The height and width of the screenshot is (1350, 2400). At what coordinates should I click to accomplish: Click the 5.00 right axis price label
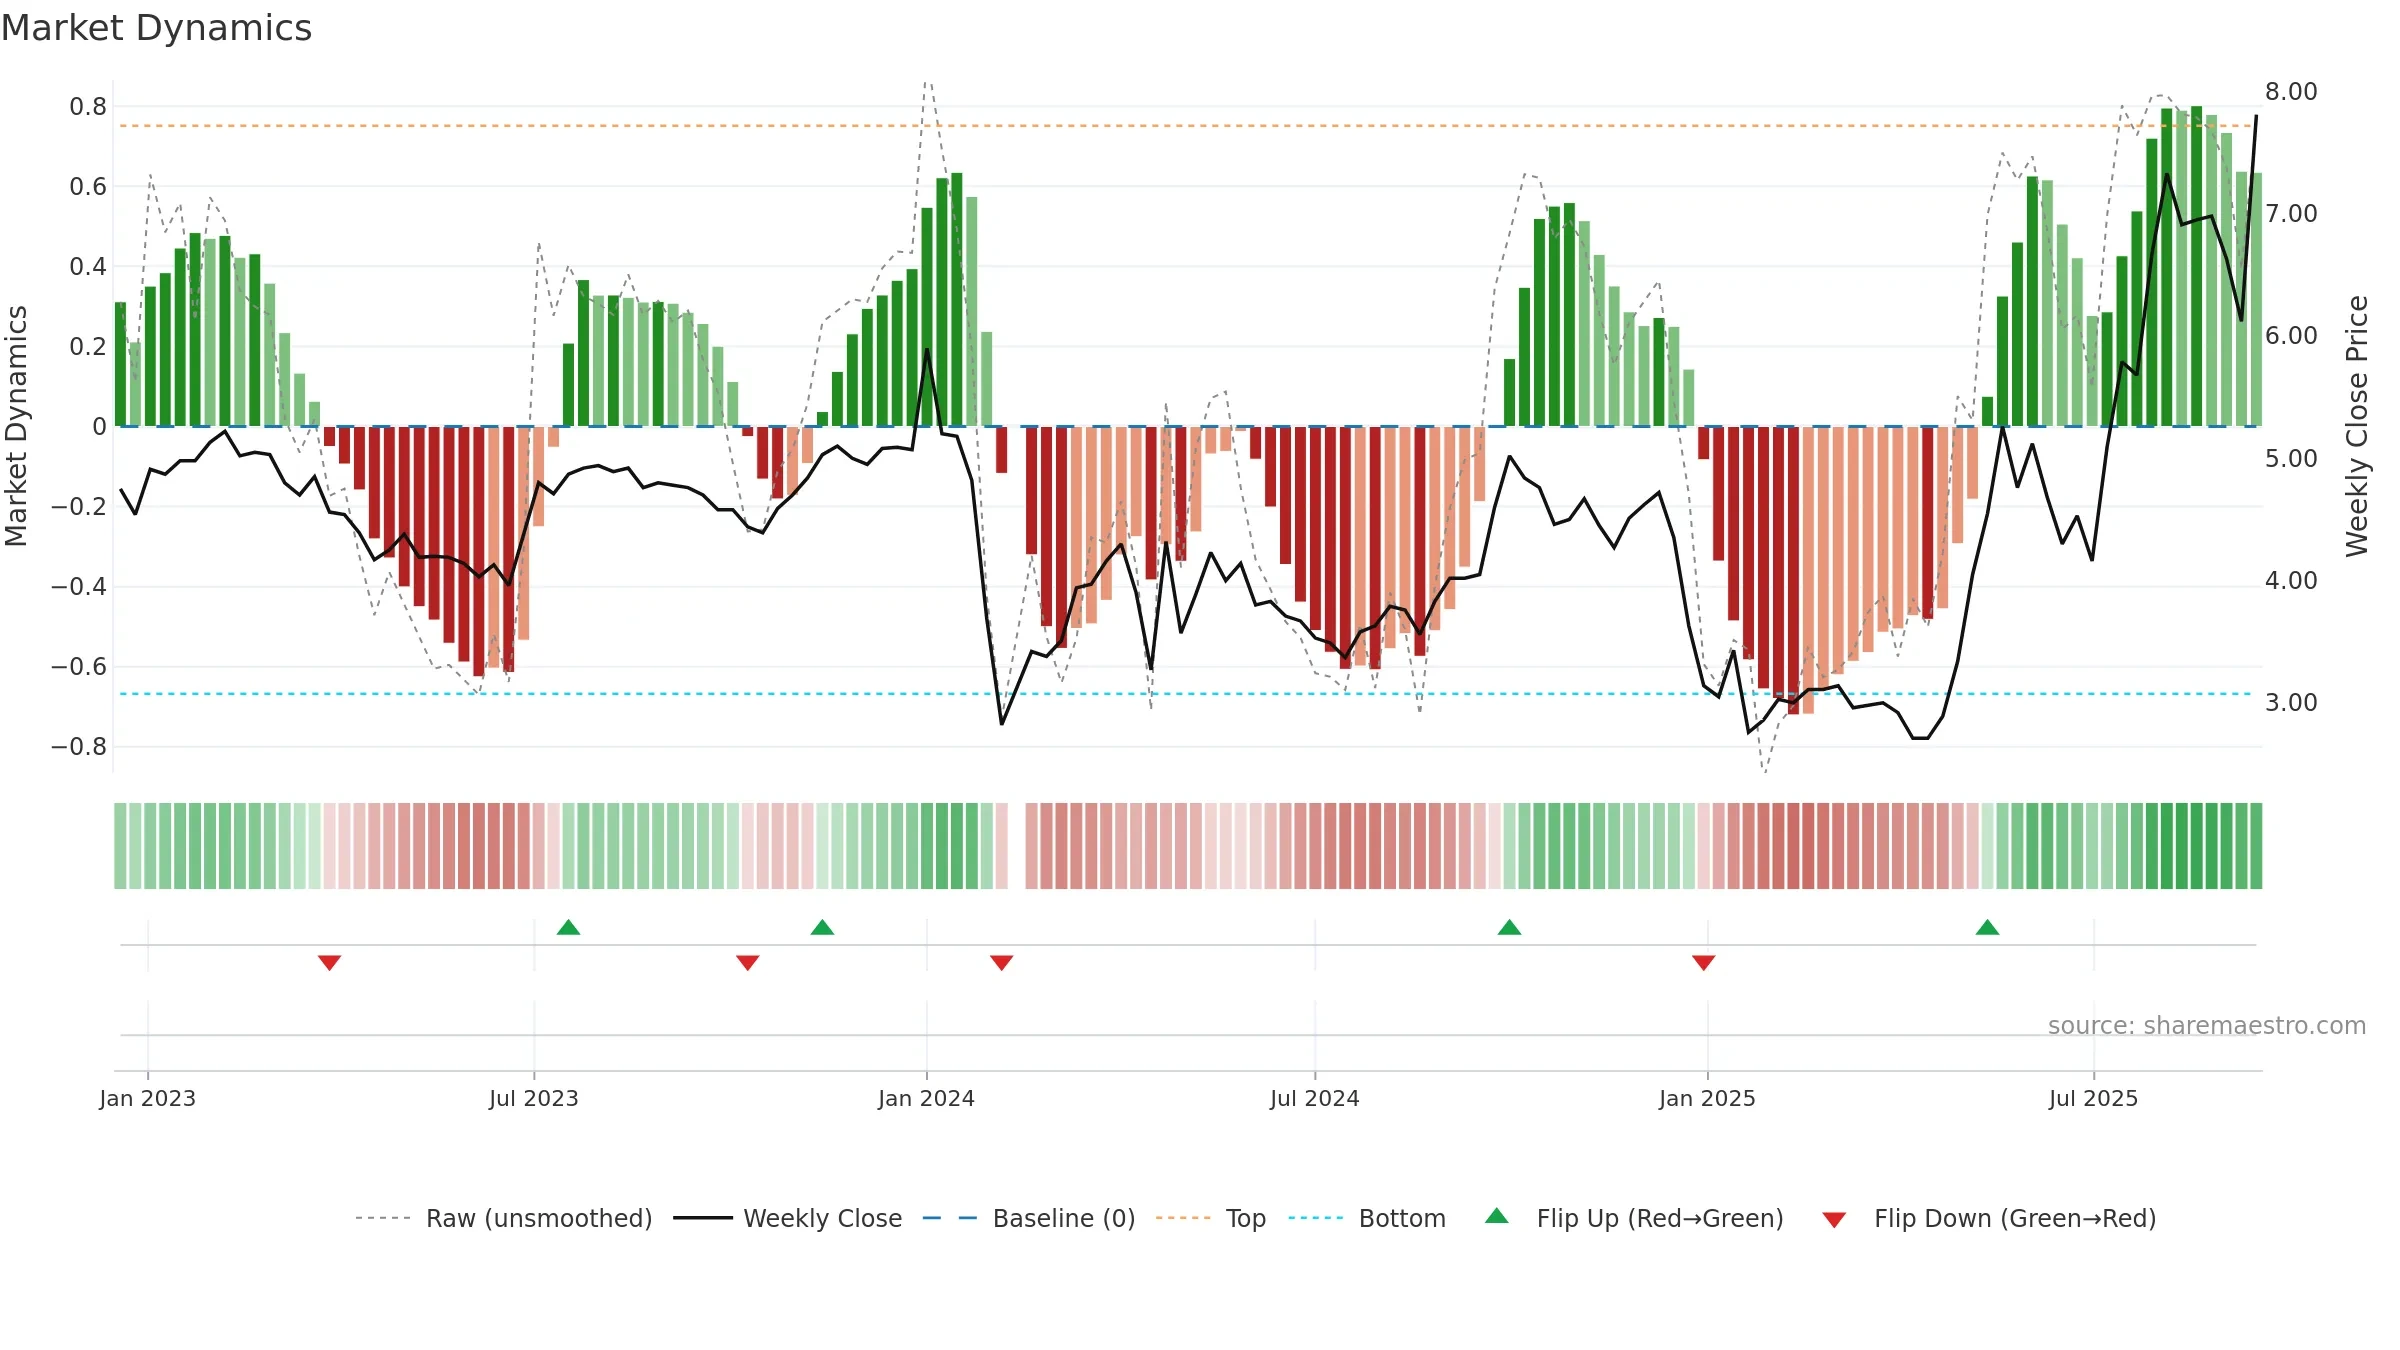point(2291,458)
